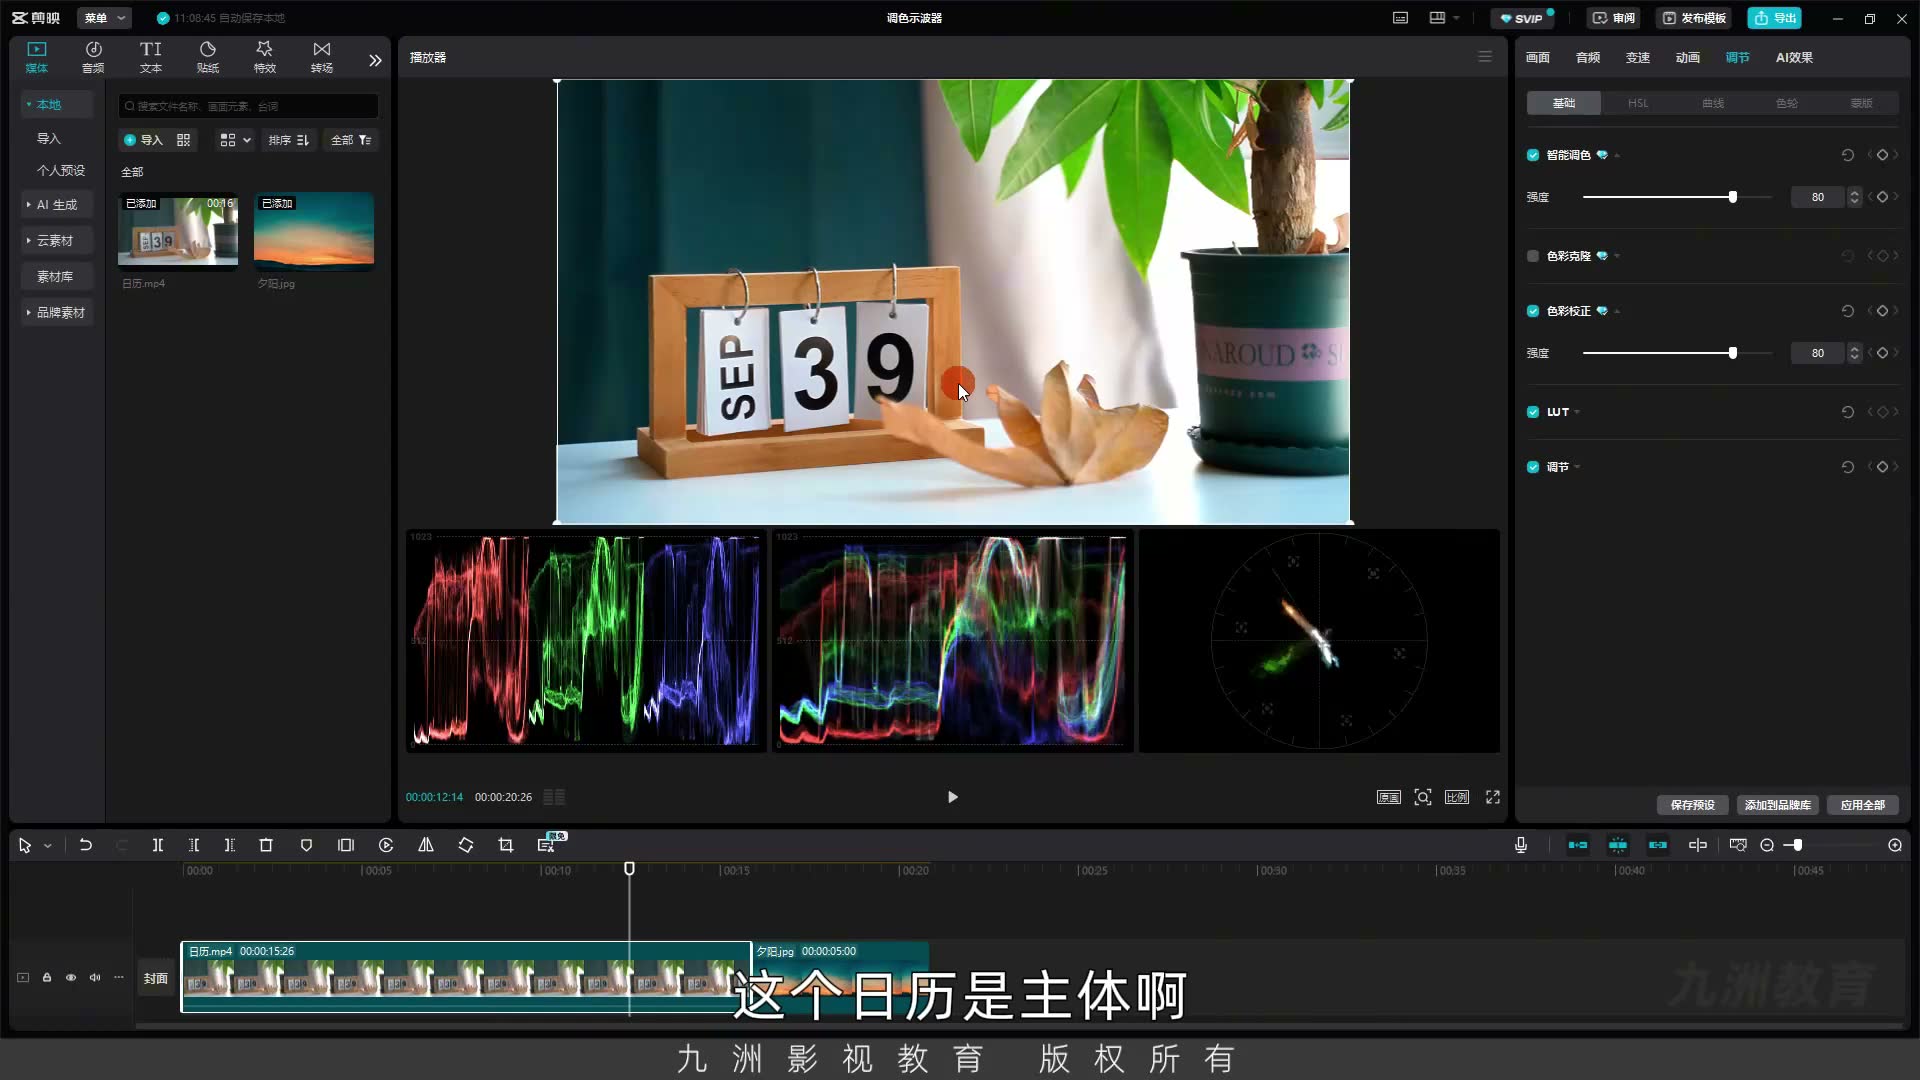This screenshot has height=1080, width=1920.
Task: Toggle preview axis icon
Action: point(1698,845)
